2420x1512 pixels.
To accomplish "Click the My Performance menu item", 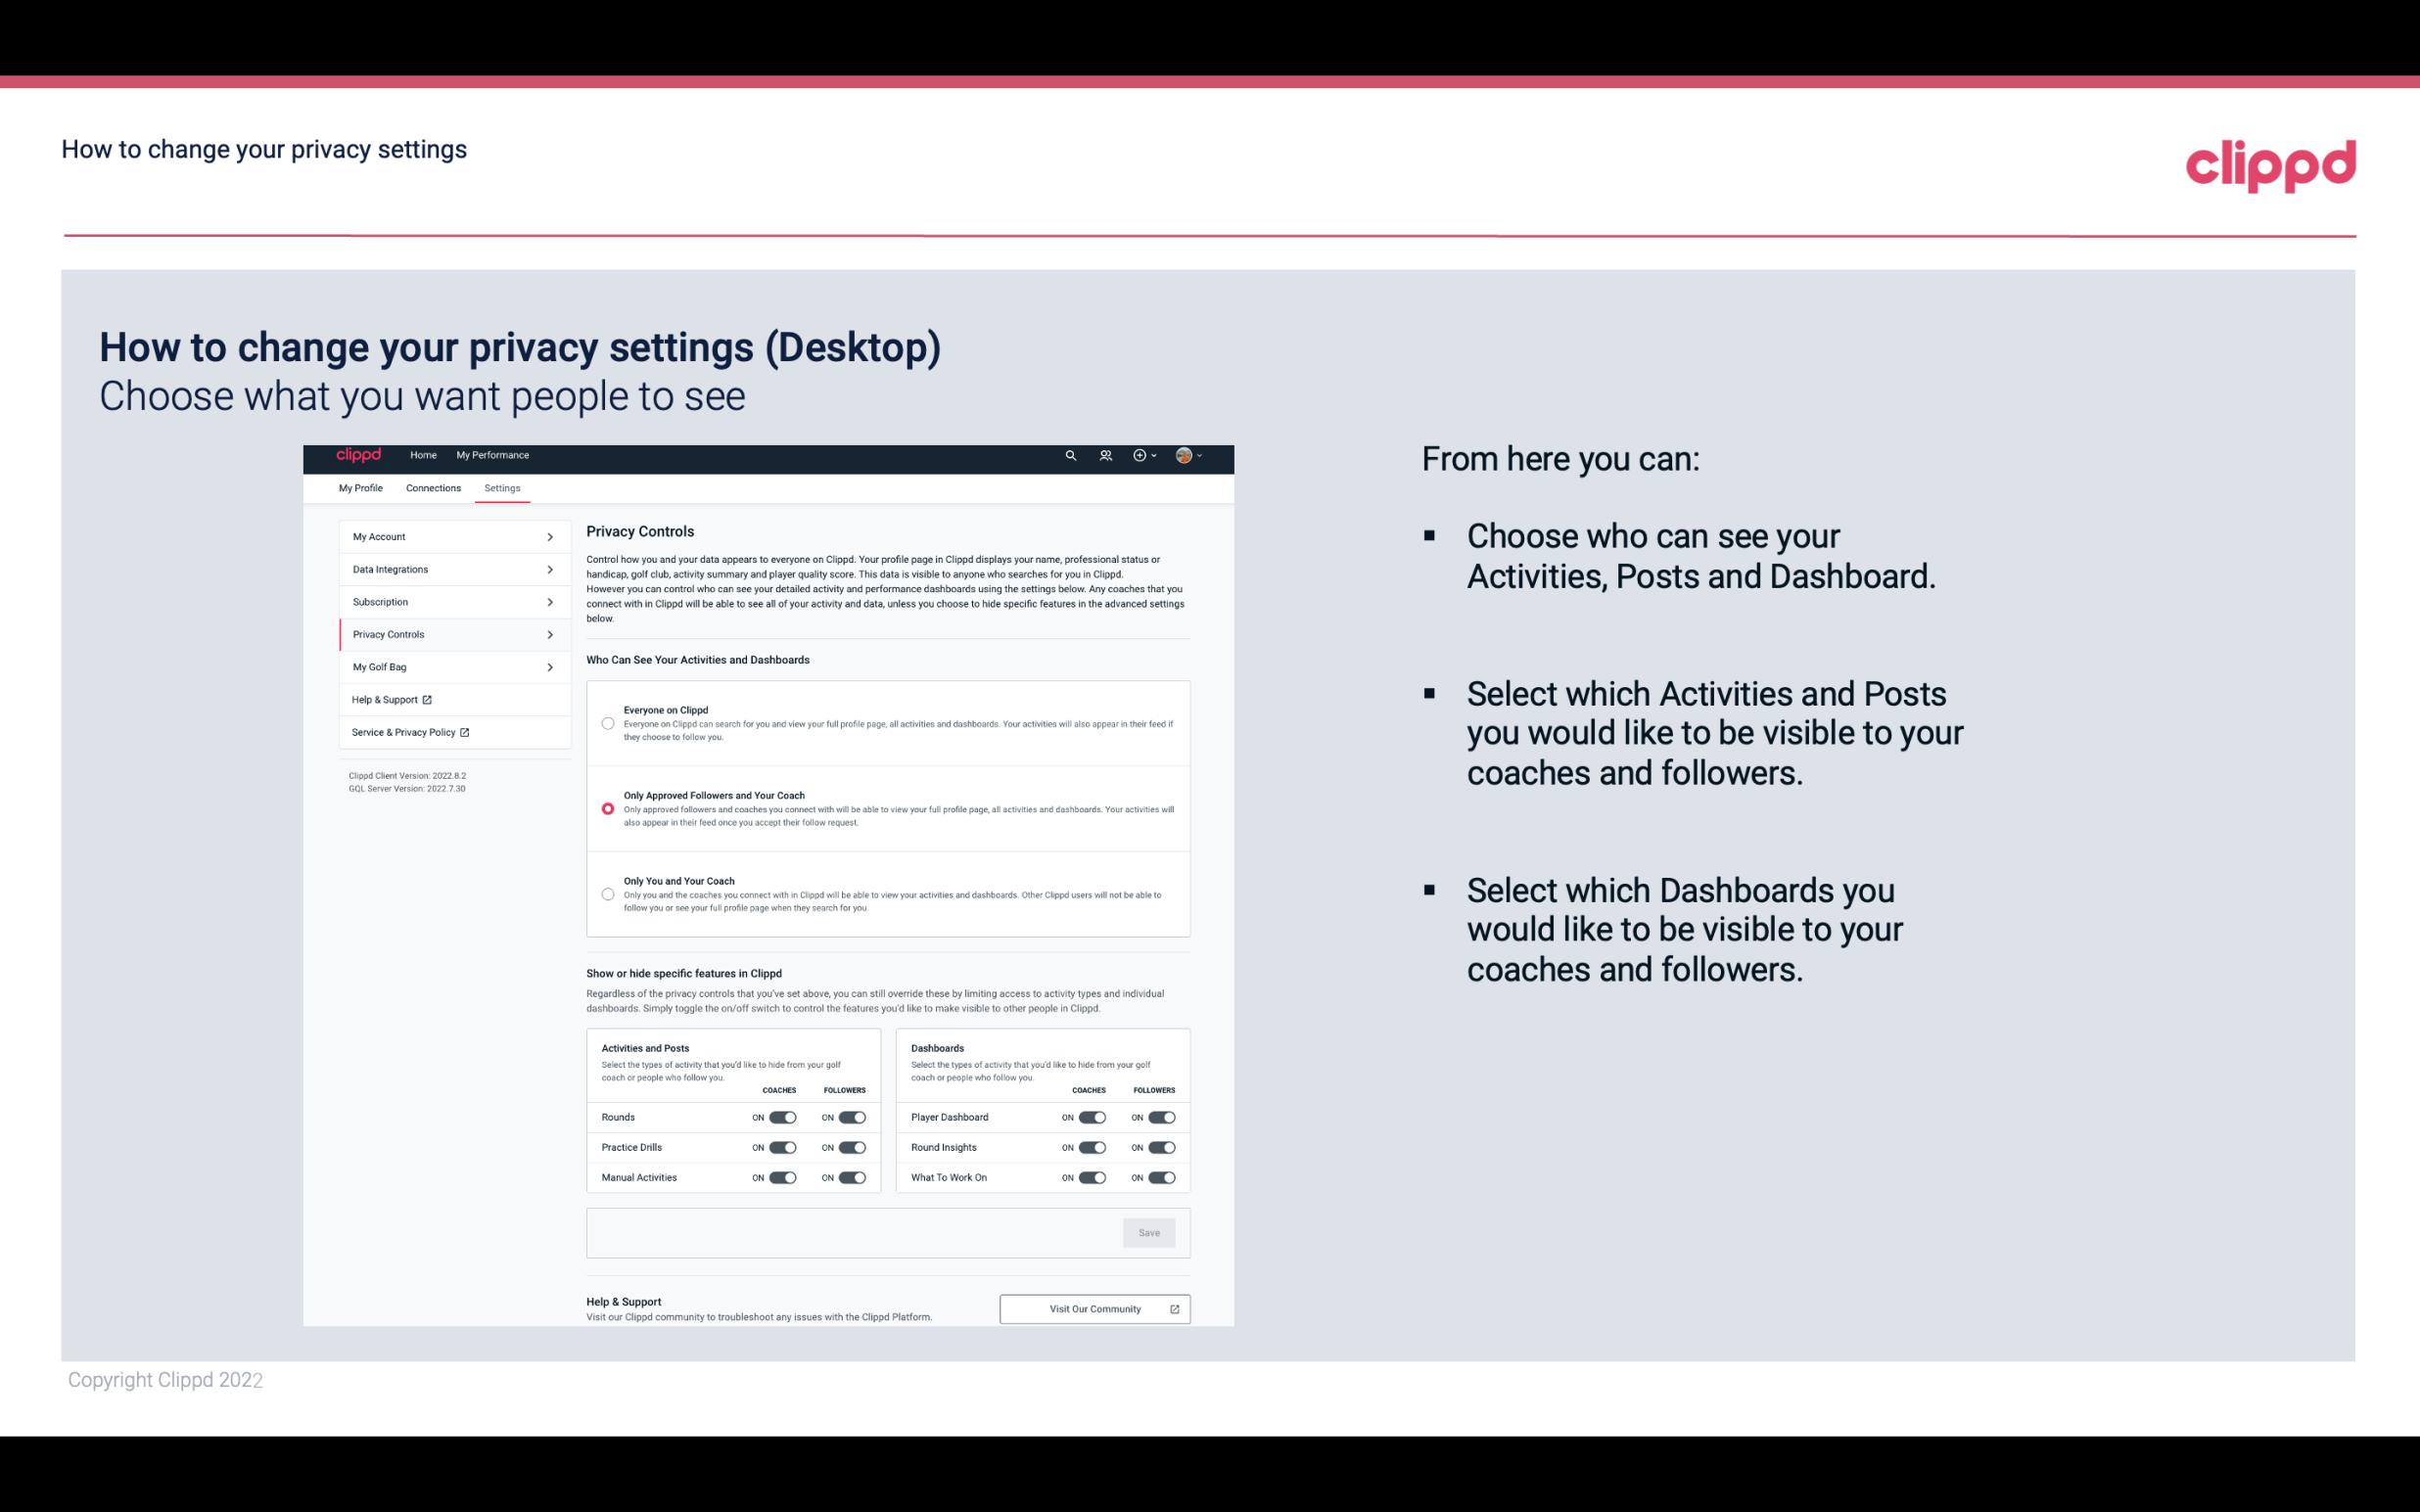I will coord(493,455).
